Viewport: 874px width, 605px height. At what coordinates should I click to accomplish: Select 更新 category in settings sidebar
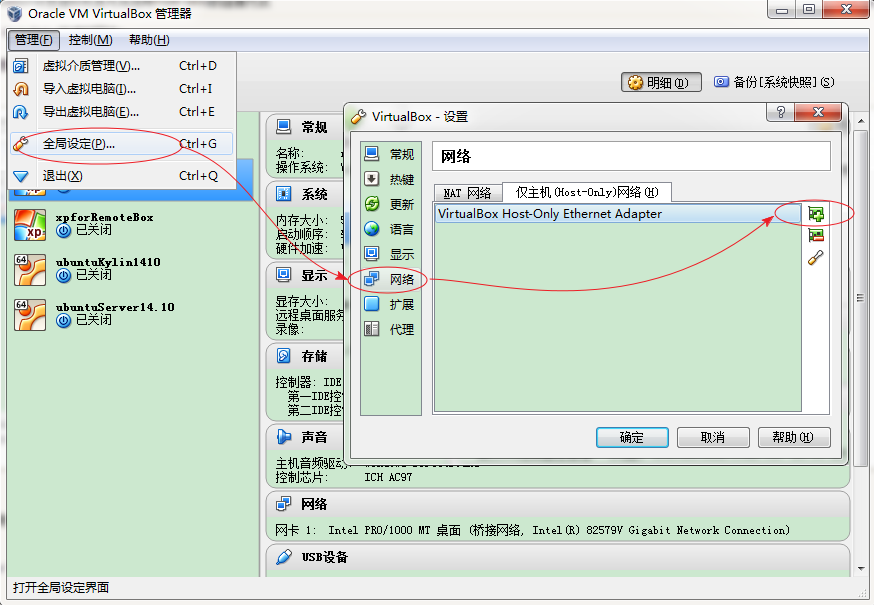tap(390, 204)
